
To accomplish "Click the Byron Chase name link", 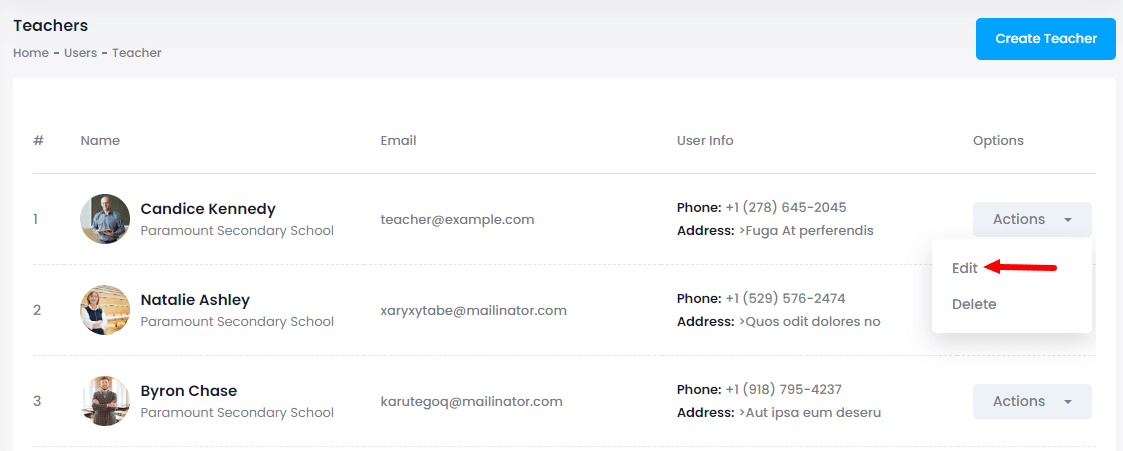I will click(189, 391).
